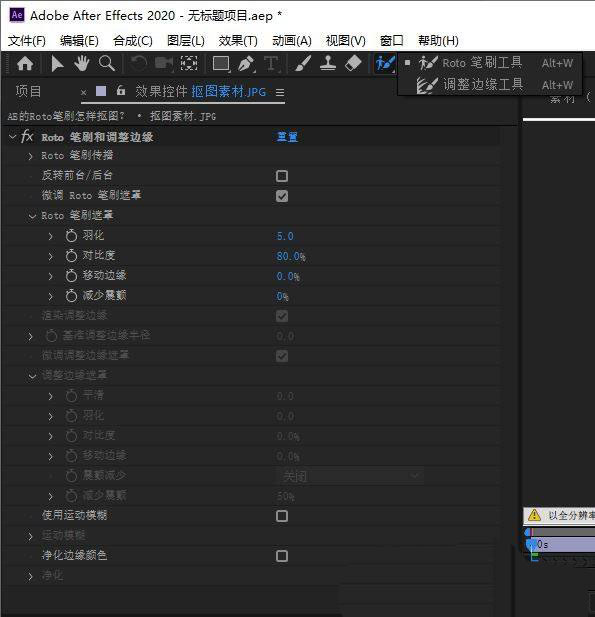Toggle the 微调调整边缘遮罩 checkbox

[x=282, y=356]
